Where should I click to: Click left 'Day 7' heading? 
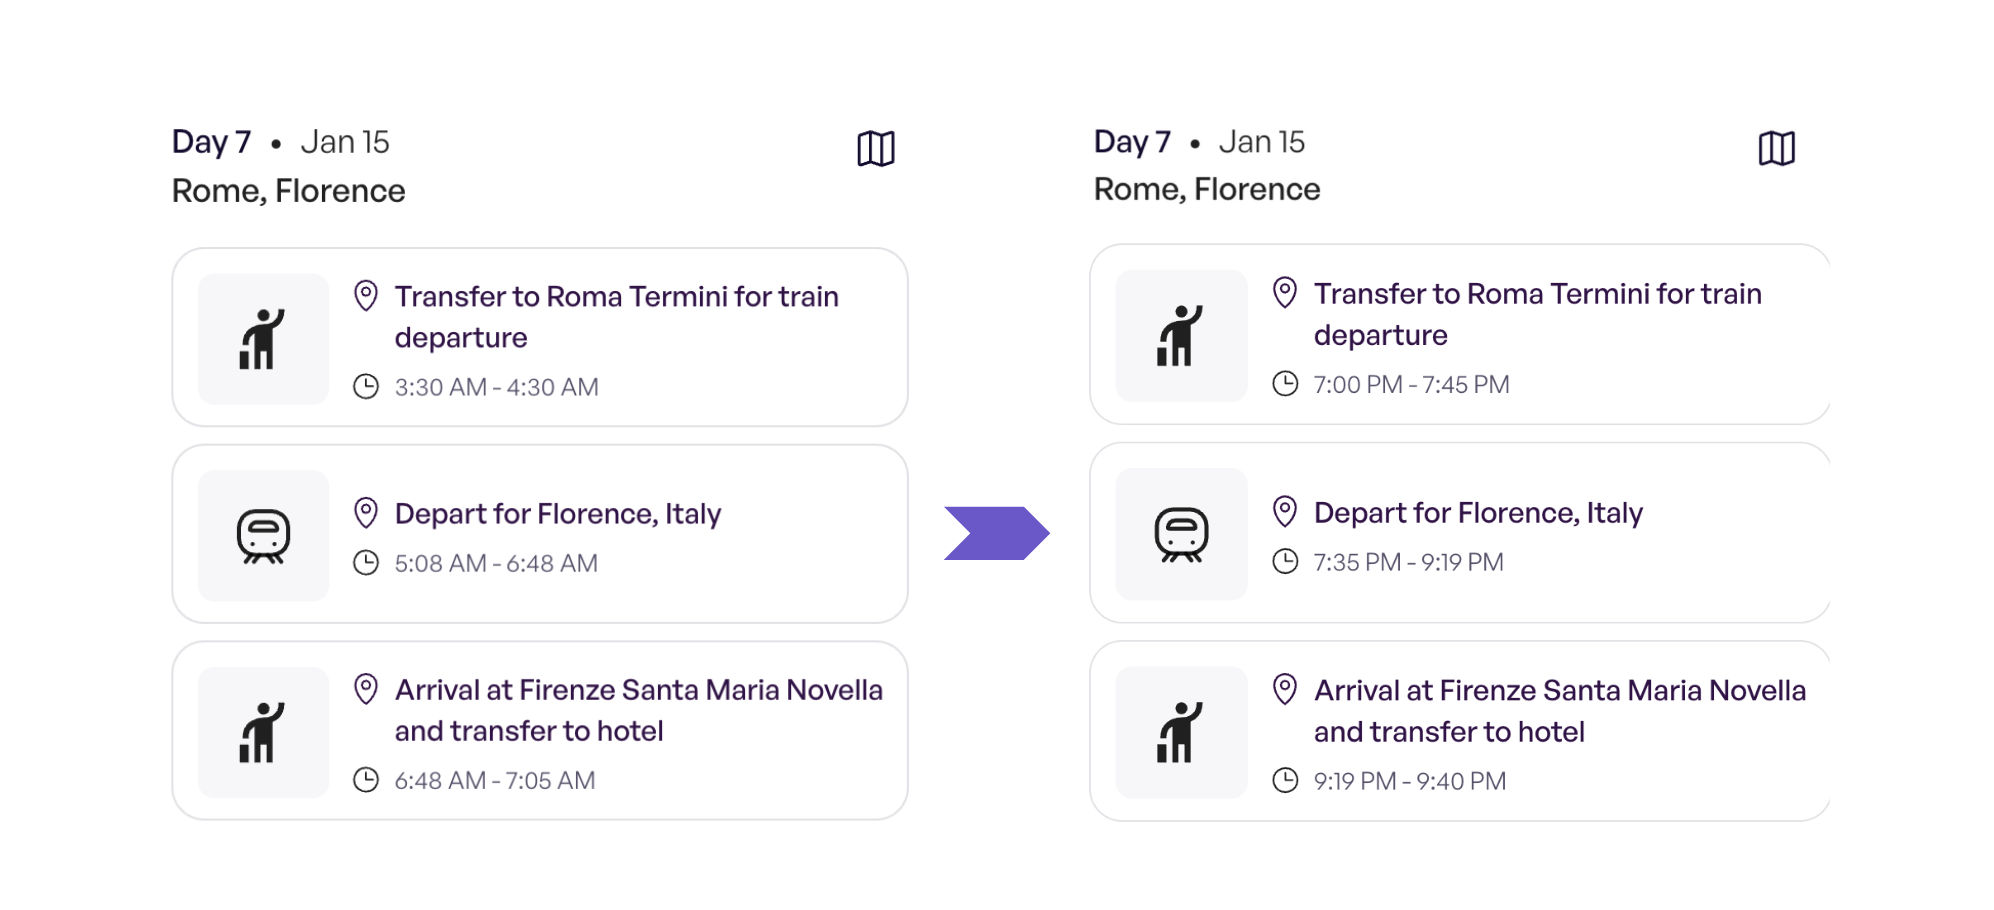click(x=211, y=142)
